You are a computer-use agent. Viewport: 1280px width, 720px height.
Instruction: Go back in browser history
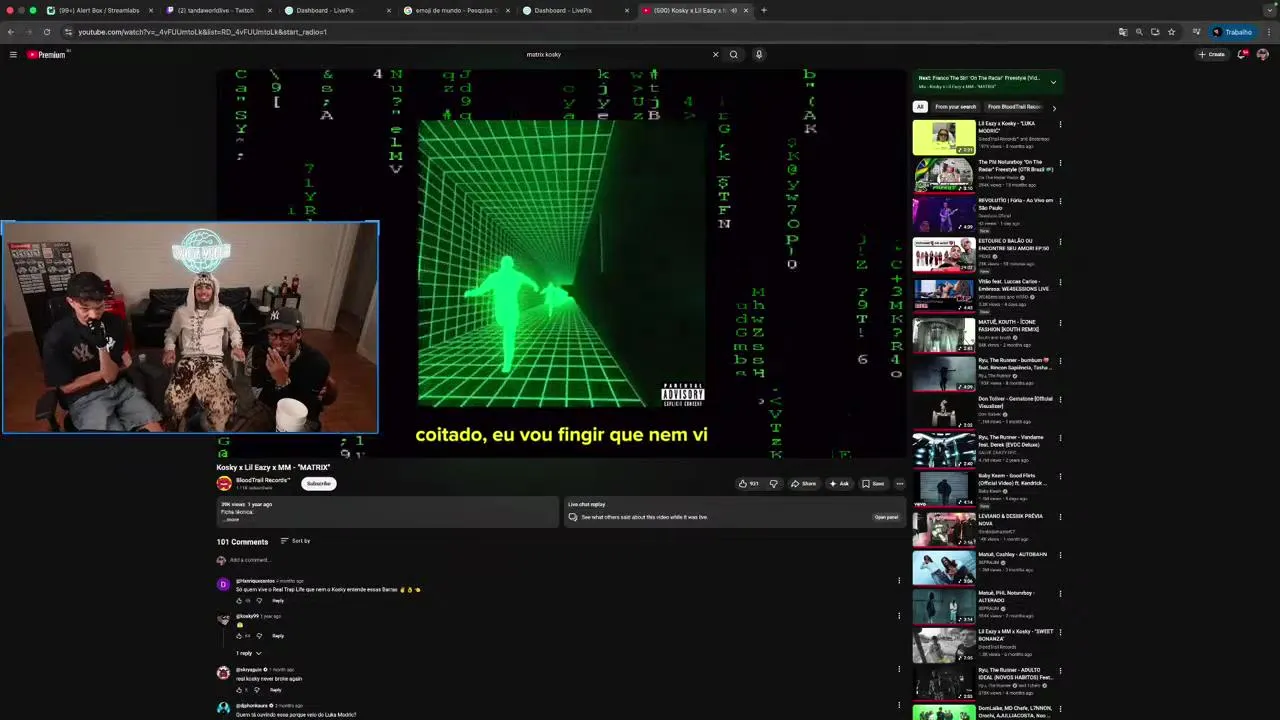coord(11,32)
